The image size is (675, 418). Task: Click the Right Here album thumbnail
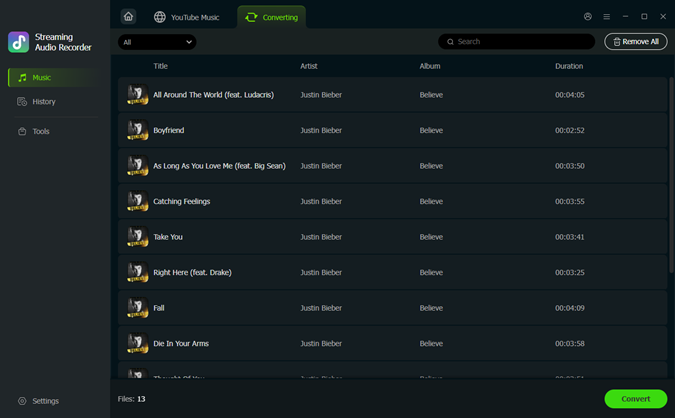pos(137,272)
